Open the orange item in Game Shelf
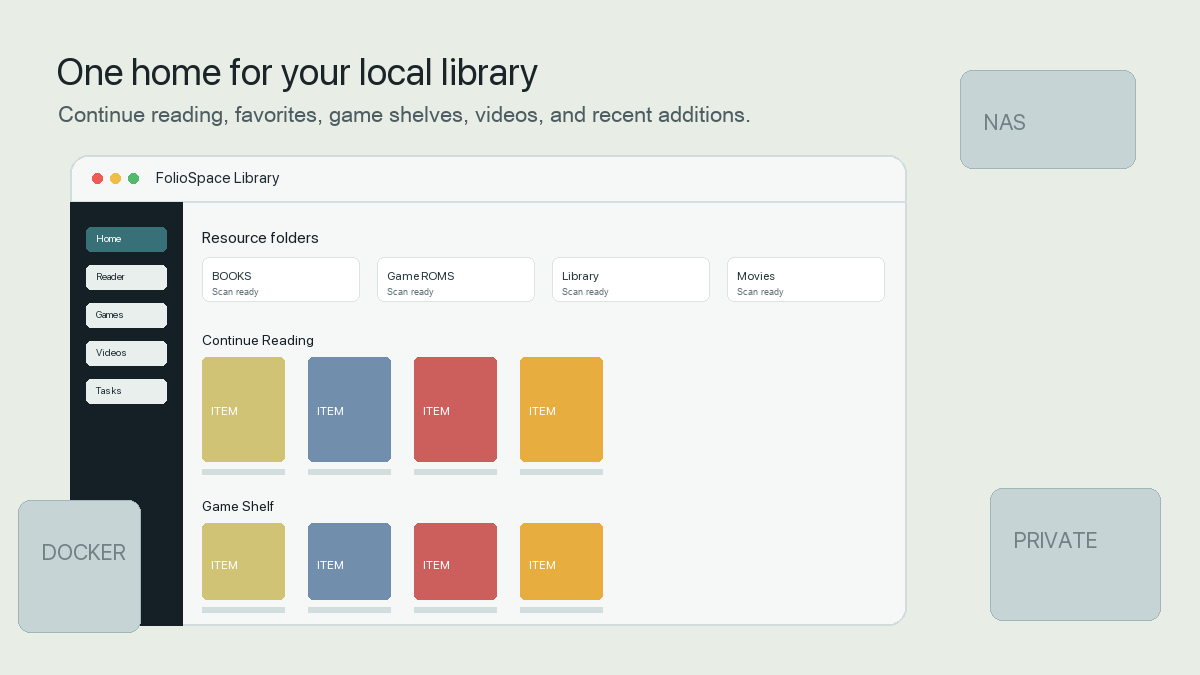Image resolution: width=1200 pixels, height=675 pixels. tap(561, 562)
